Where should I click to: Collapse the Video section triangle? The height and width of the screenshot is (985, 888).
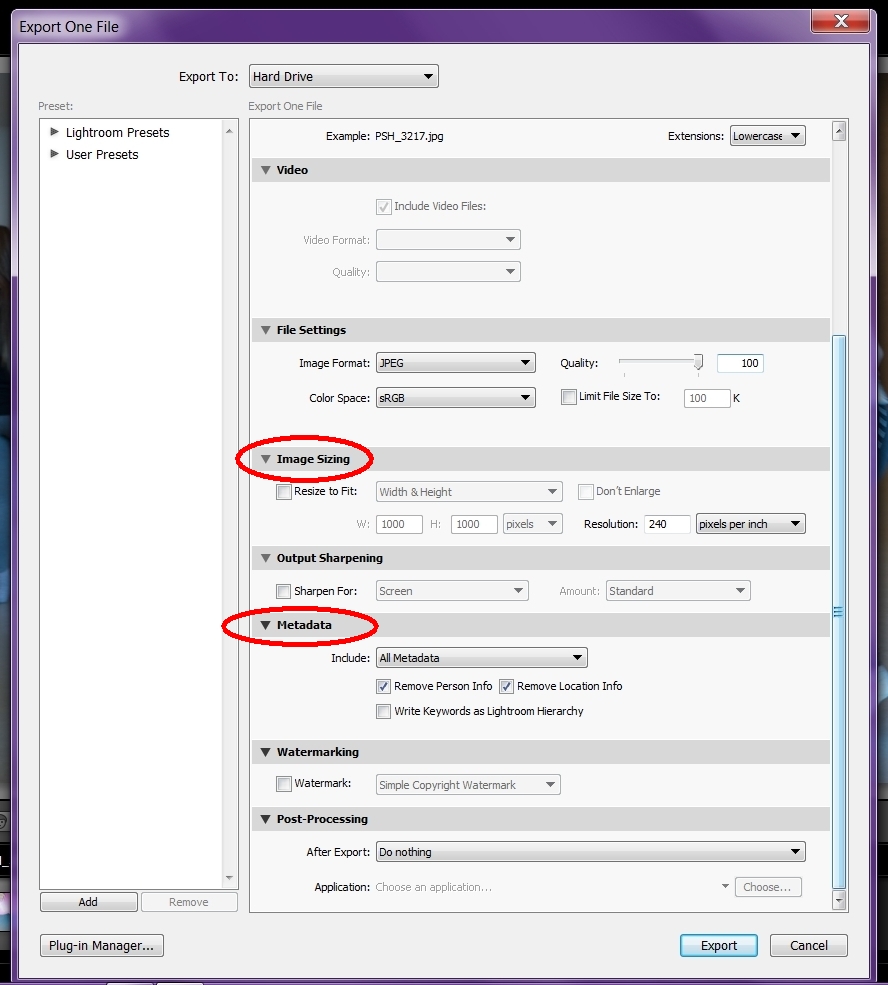[266, 170]
